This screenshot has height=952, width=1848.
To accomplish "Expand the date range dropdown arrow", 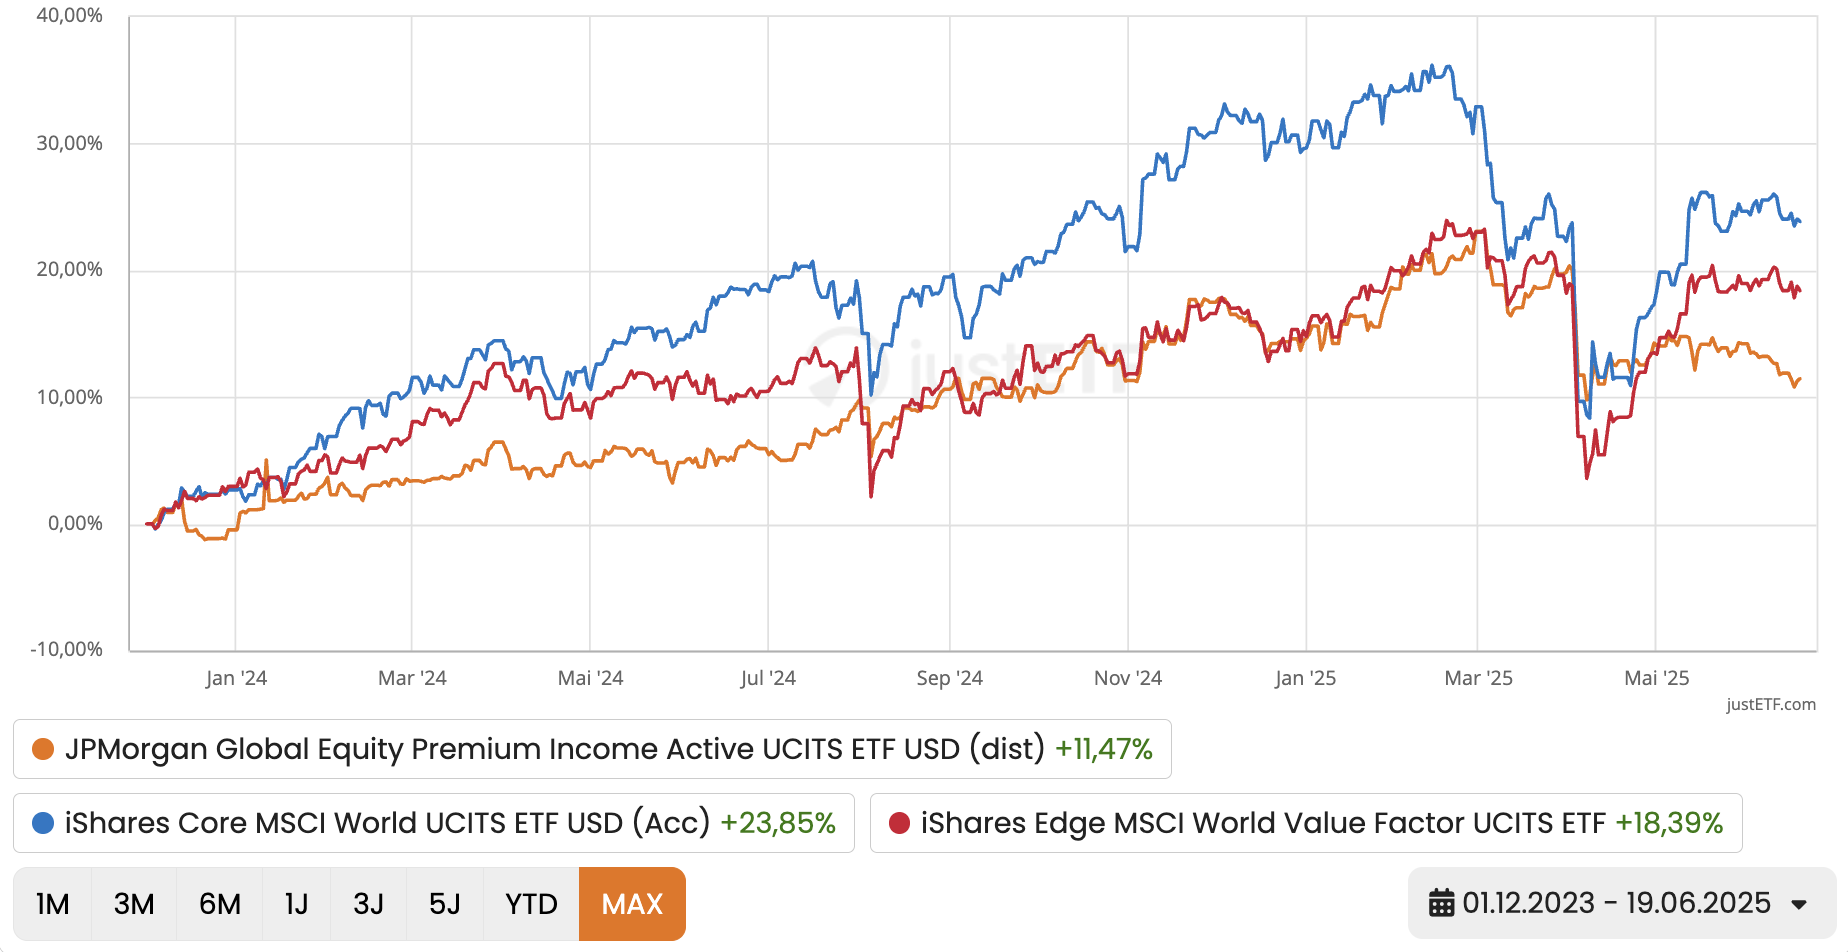I will [1798, 903].
